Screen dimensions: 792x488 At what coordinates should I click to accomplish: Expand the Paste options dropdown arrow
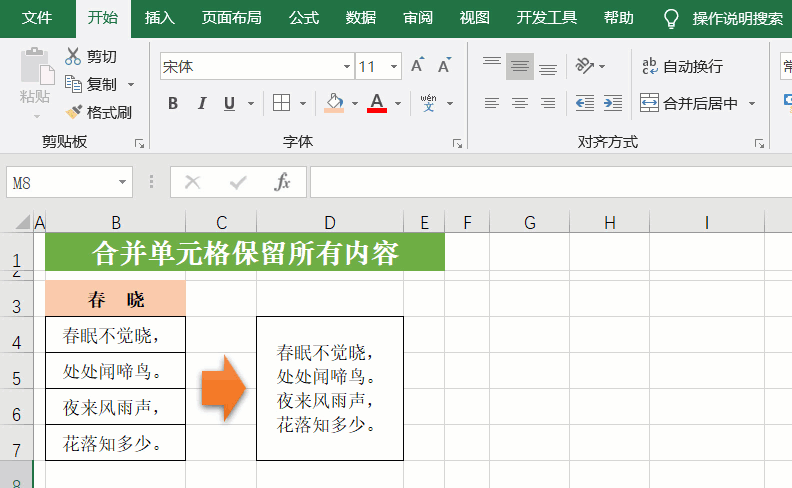[36, 117]
